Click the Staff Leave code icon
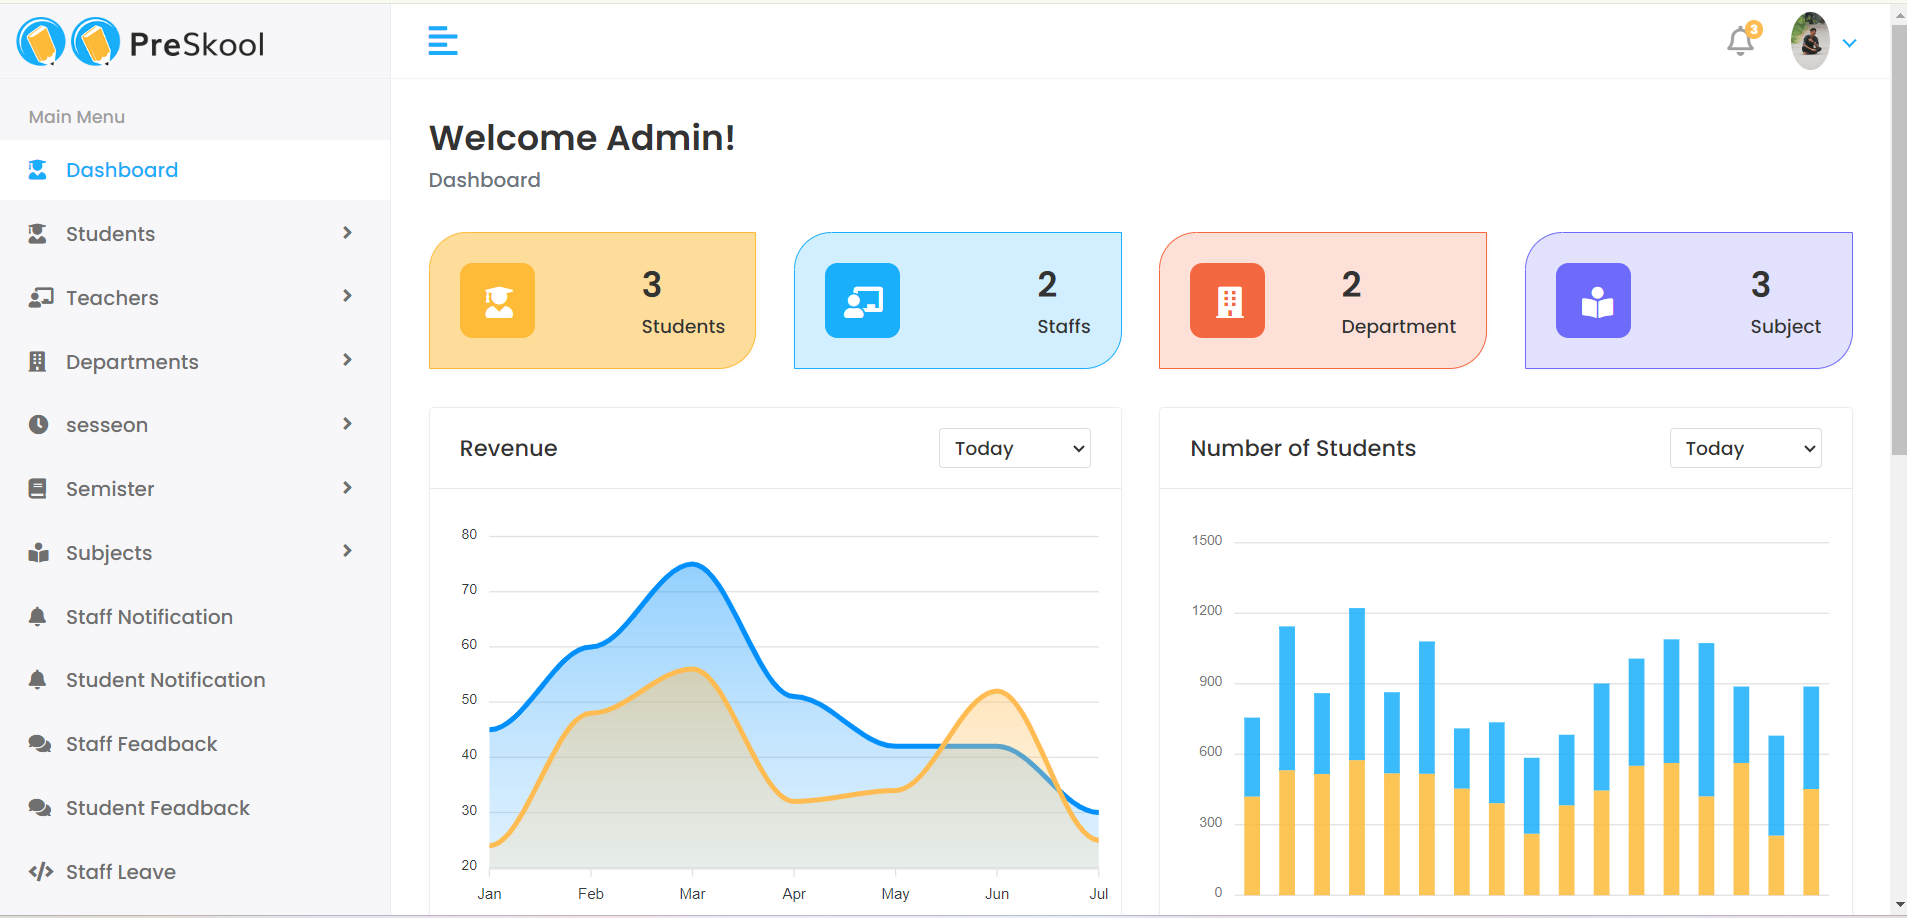This screenshot has height=918, width=1907. pyautogui.click(x=38, y=871)
